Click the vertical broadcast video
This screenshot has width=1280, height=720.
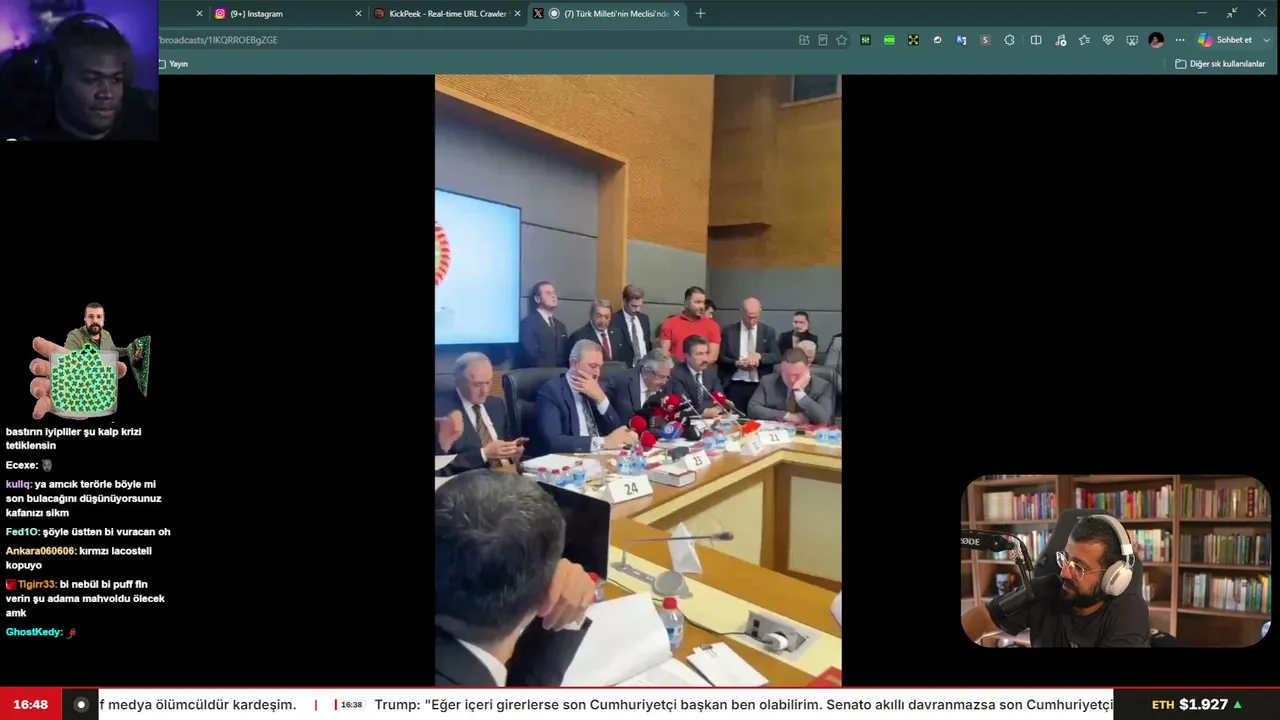(638, 380)
